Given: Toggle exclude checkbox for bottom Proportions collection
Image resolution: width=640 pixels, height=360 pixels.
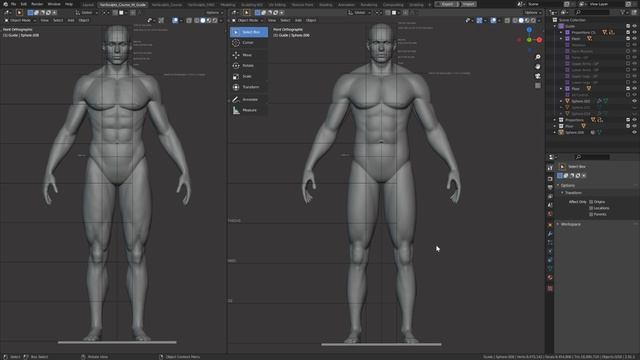Looking at the screenshot, I should [628, 120].
